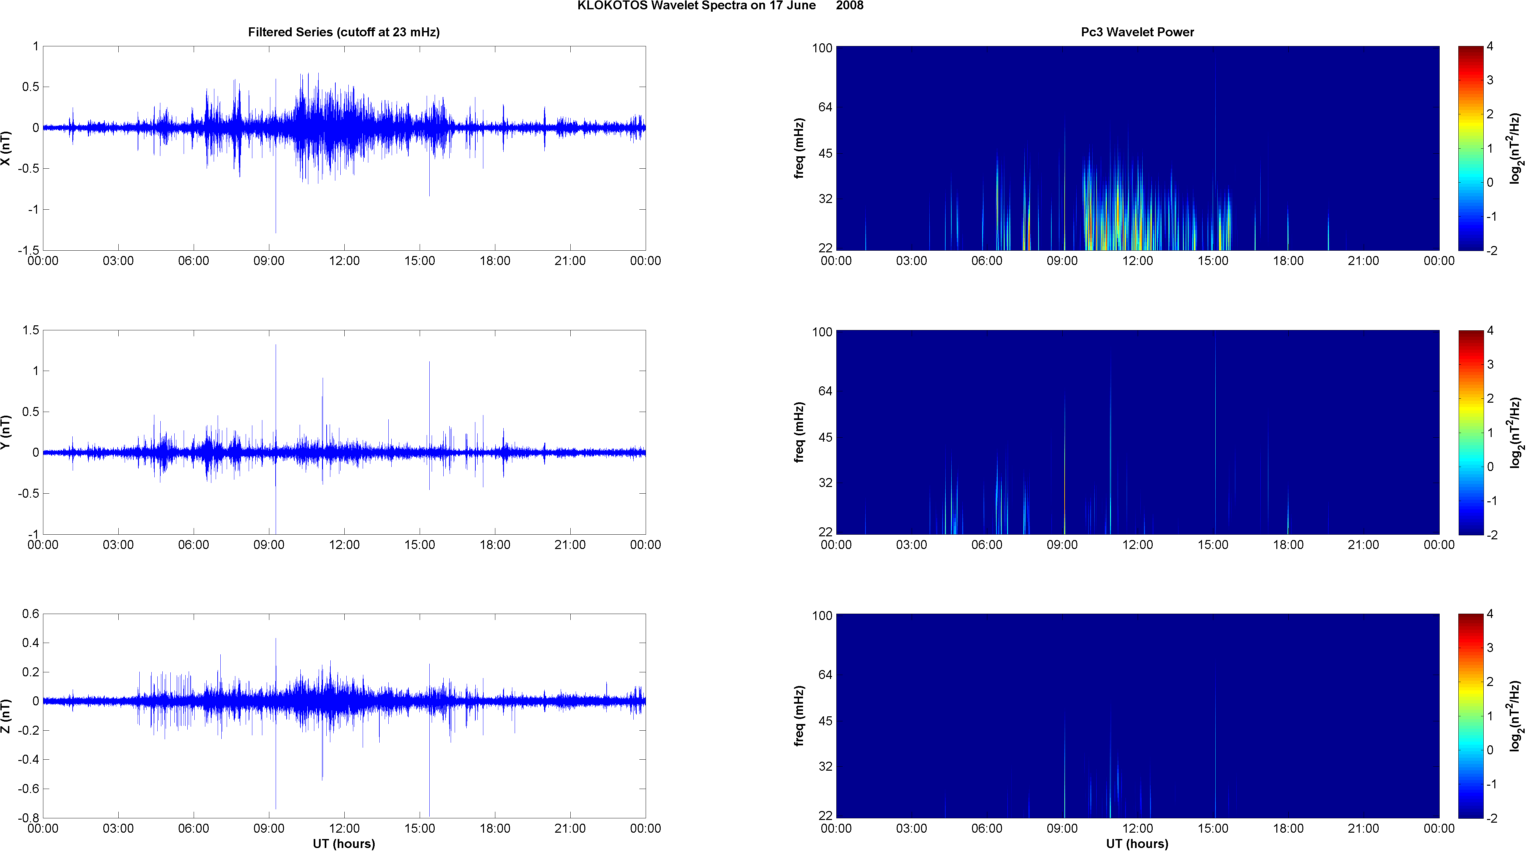The width and height of the screenshot is (1526, 851).
Task: Click the log2(nT²/Hz) label of middle colorbar
Action: coord(1516,432)
